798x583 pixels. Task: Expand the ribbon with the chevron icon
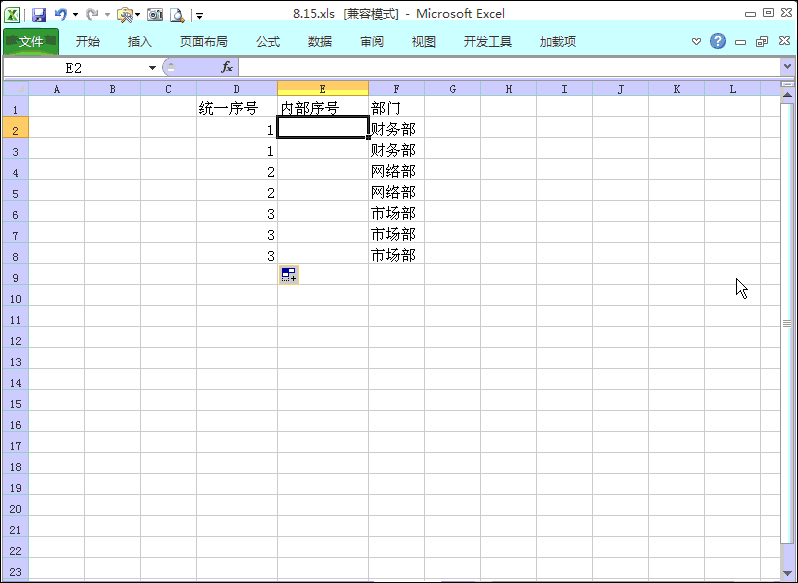[x=696, y=41]
